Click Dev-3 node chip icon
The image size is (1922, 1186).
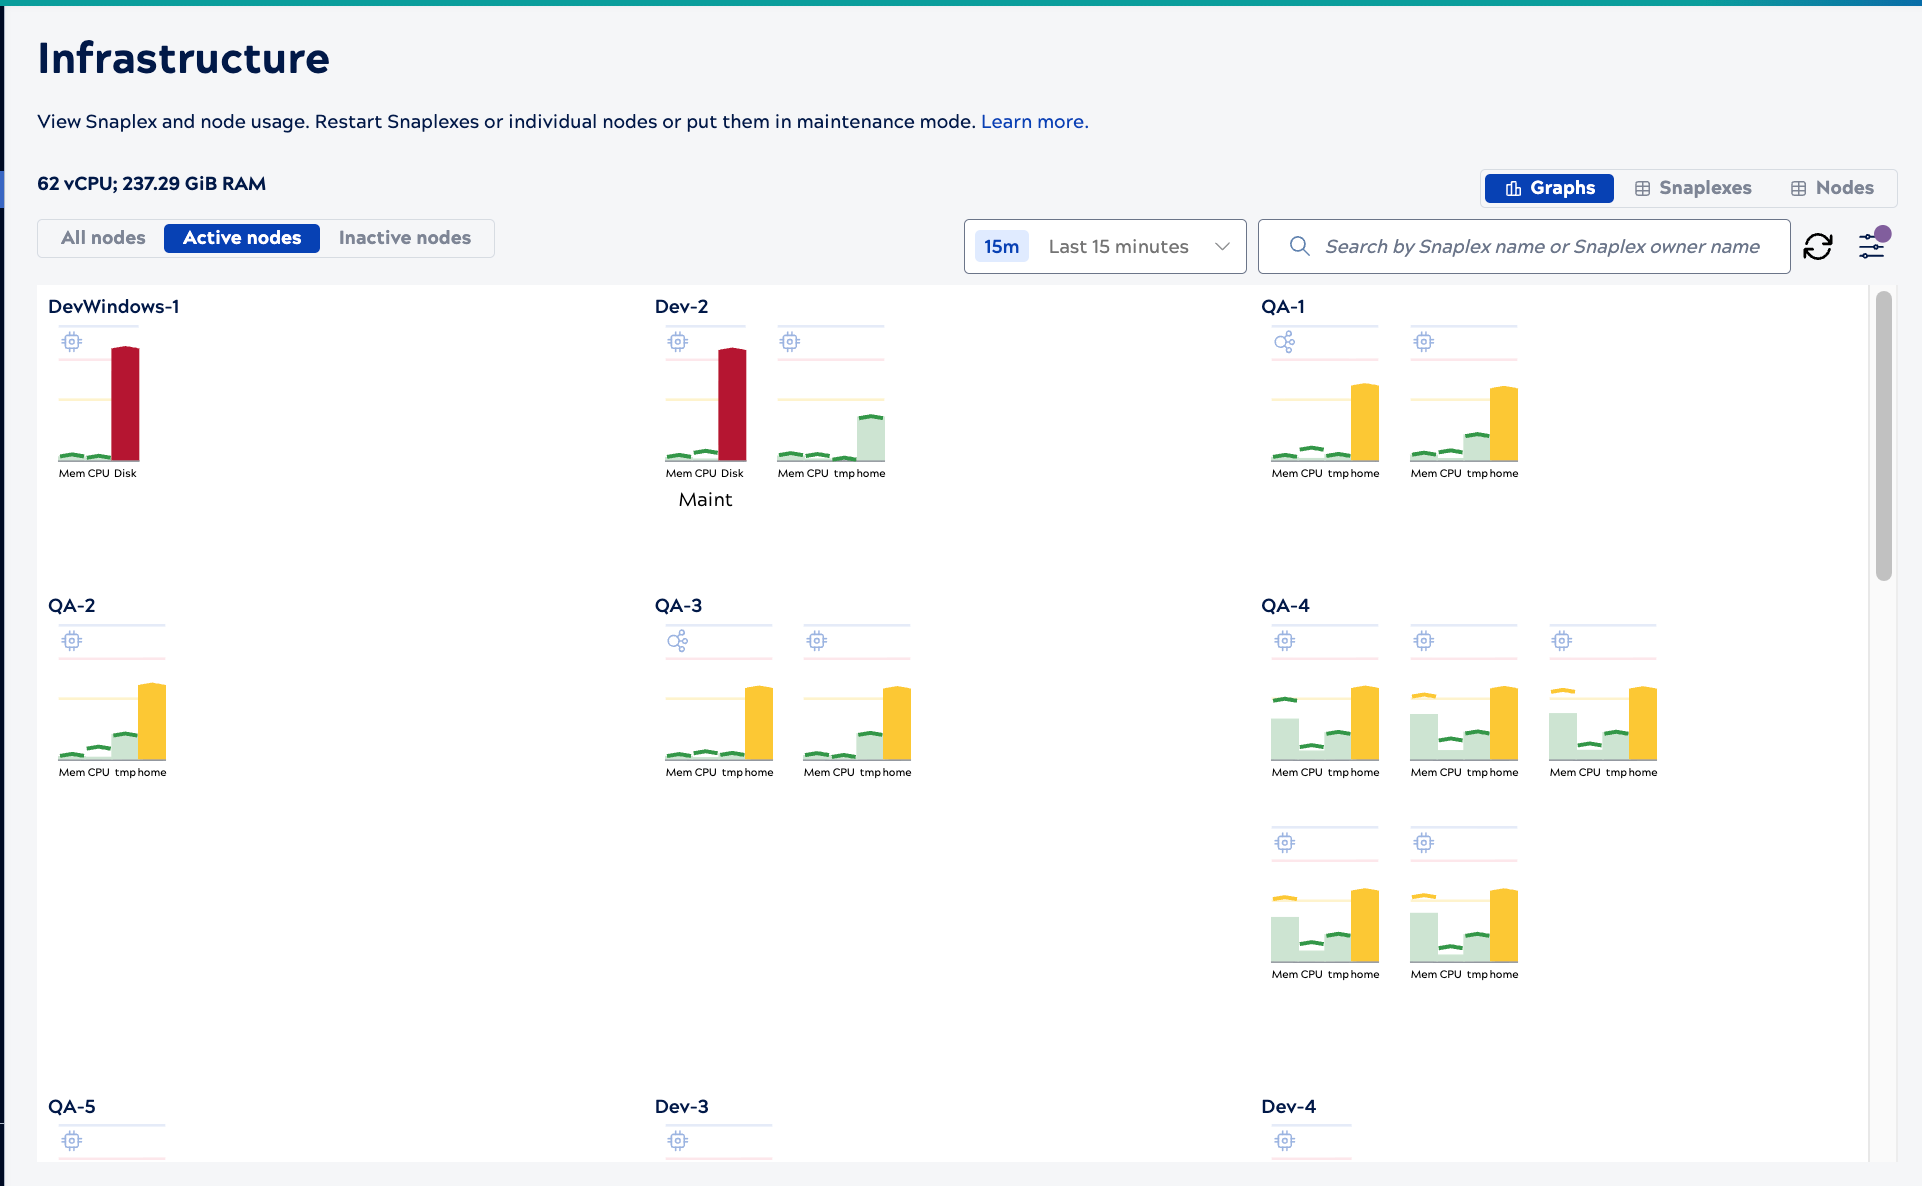coord(678,1140)
